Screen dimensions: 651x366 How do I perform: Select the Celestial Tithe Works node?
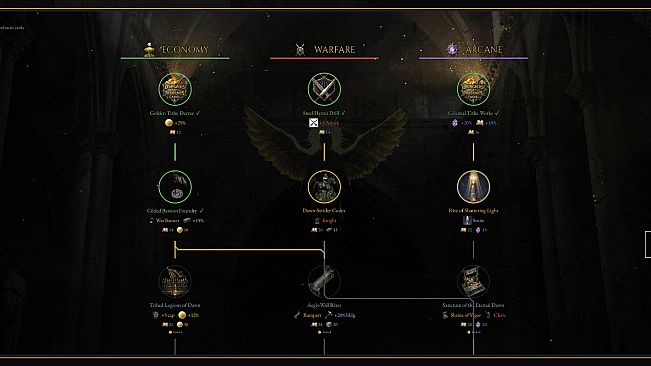pyautogui.click(x=473, y=89)
